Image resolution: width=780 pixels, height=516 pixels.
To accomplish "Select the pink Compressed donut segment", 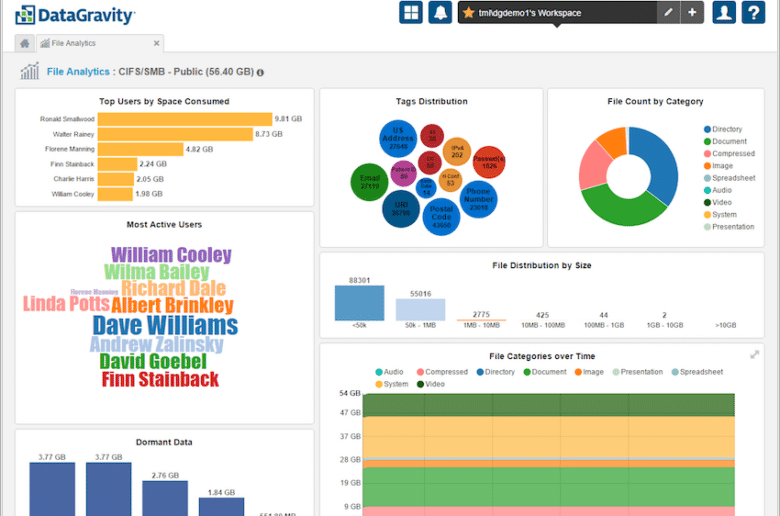I will pyautogui.click(x=594, y=166).
